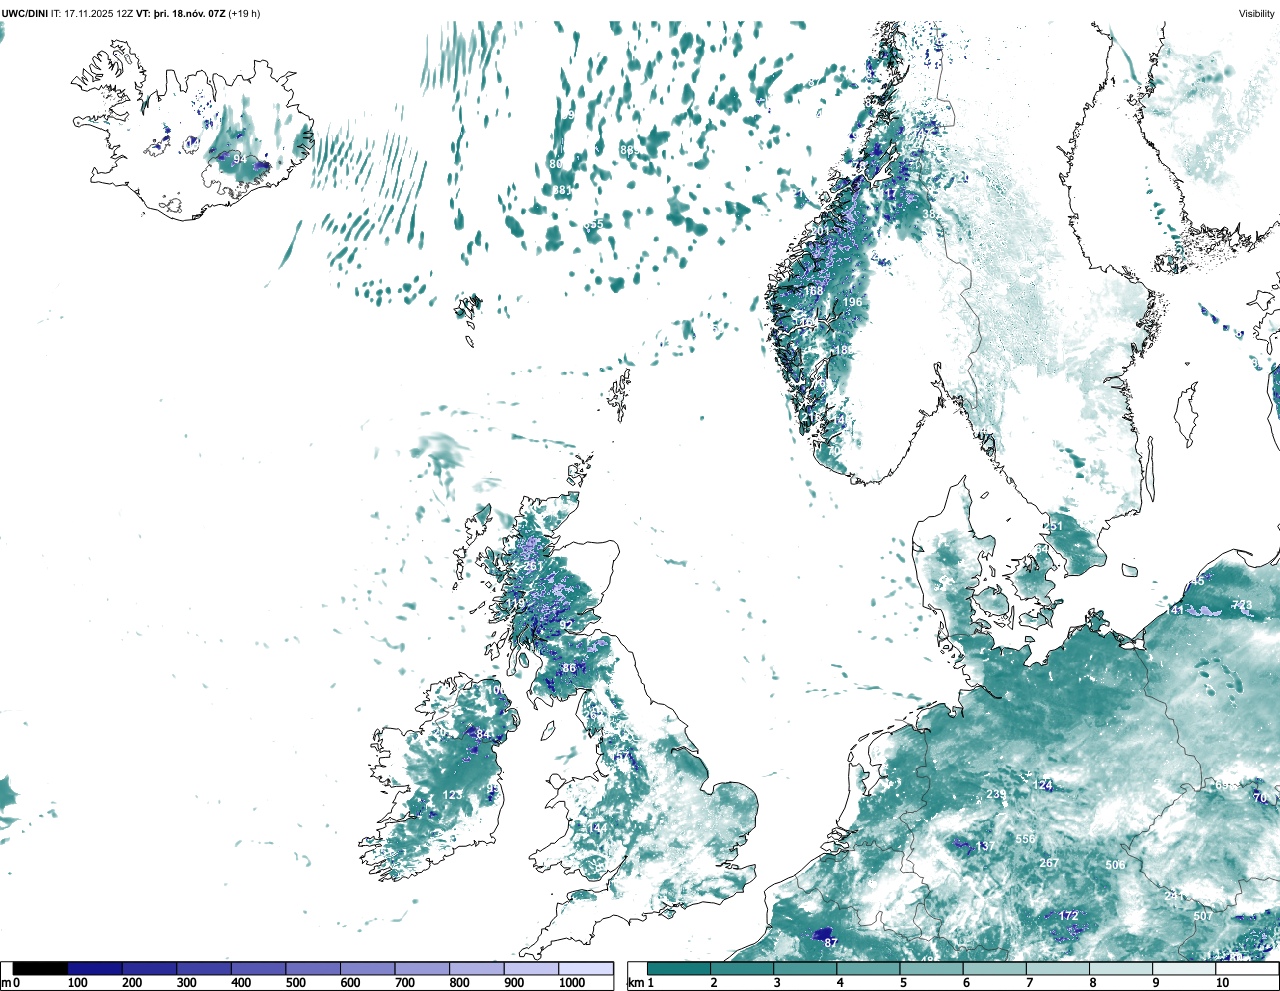Viewport: 1280px width, 991px height.
Task: Select the 900–1000 m pale lavender swatch
Action: 531,969
